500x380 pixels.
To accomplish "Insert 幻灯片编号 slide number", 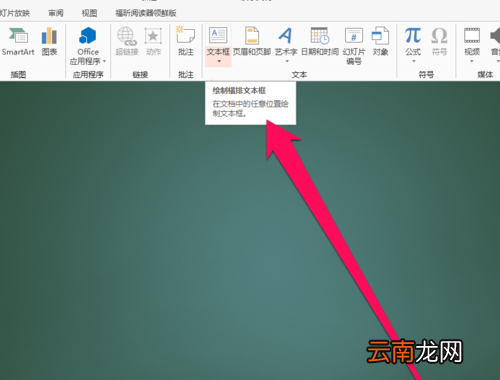I will click(354, 46).
